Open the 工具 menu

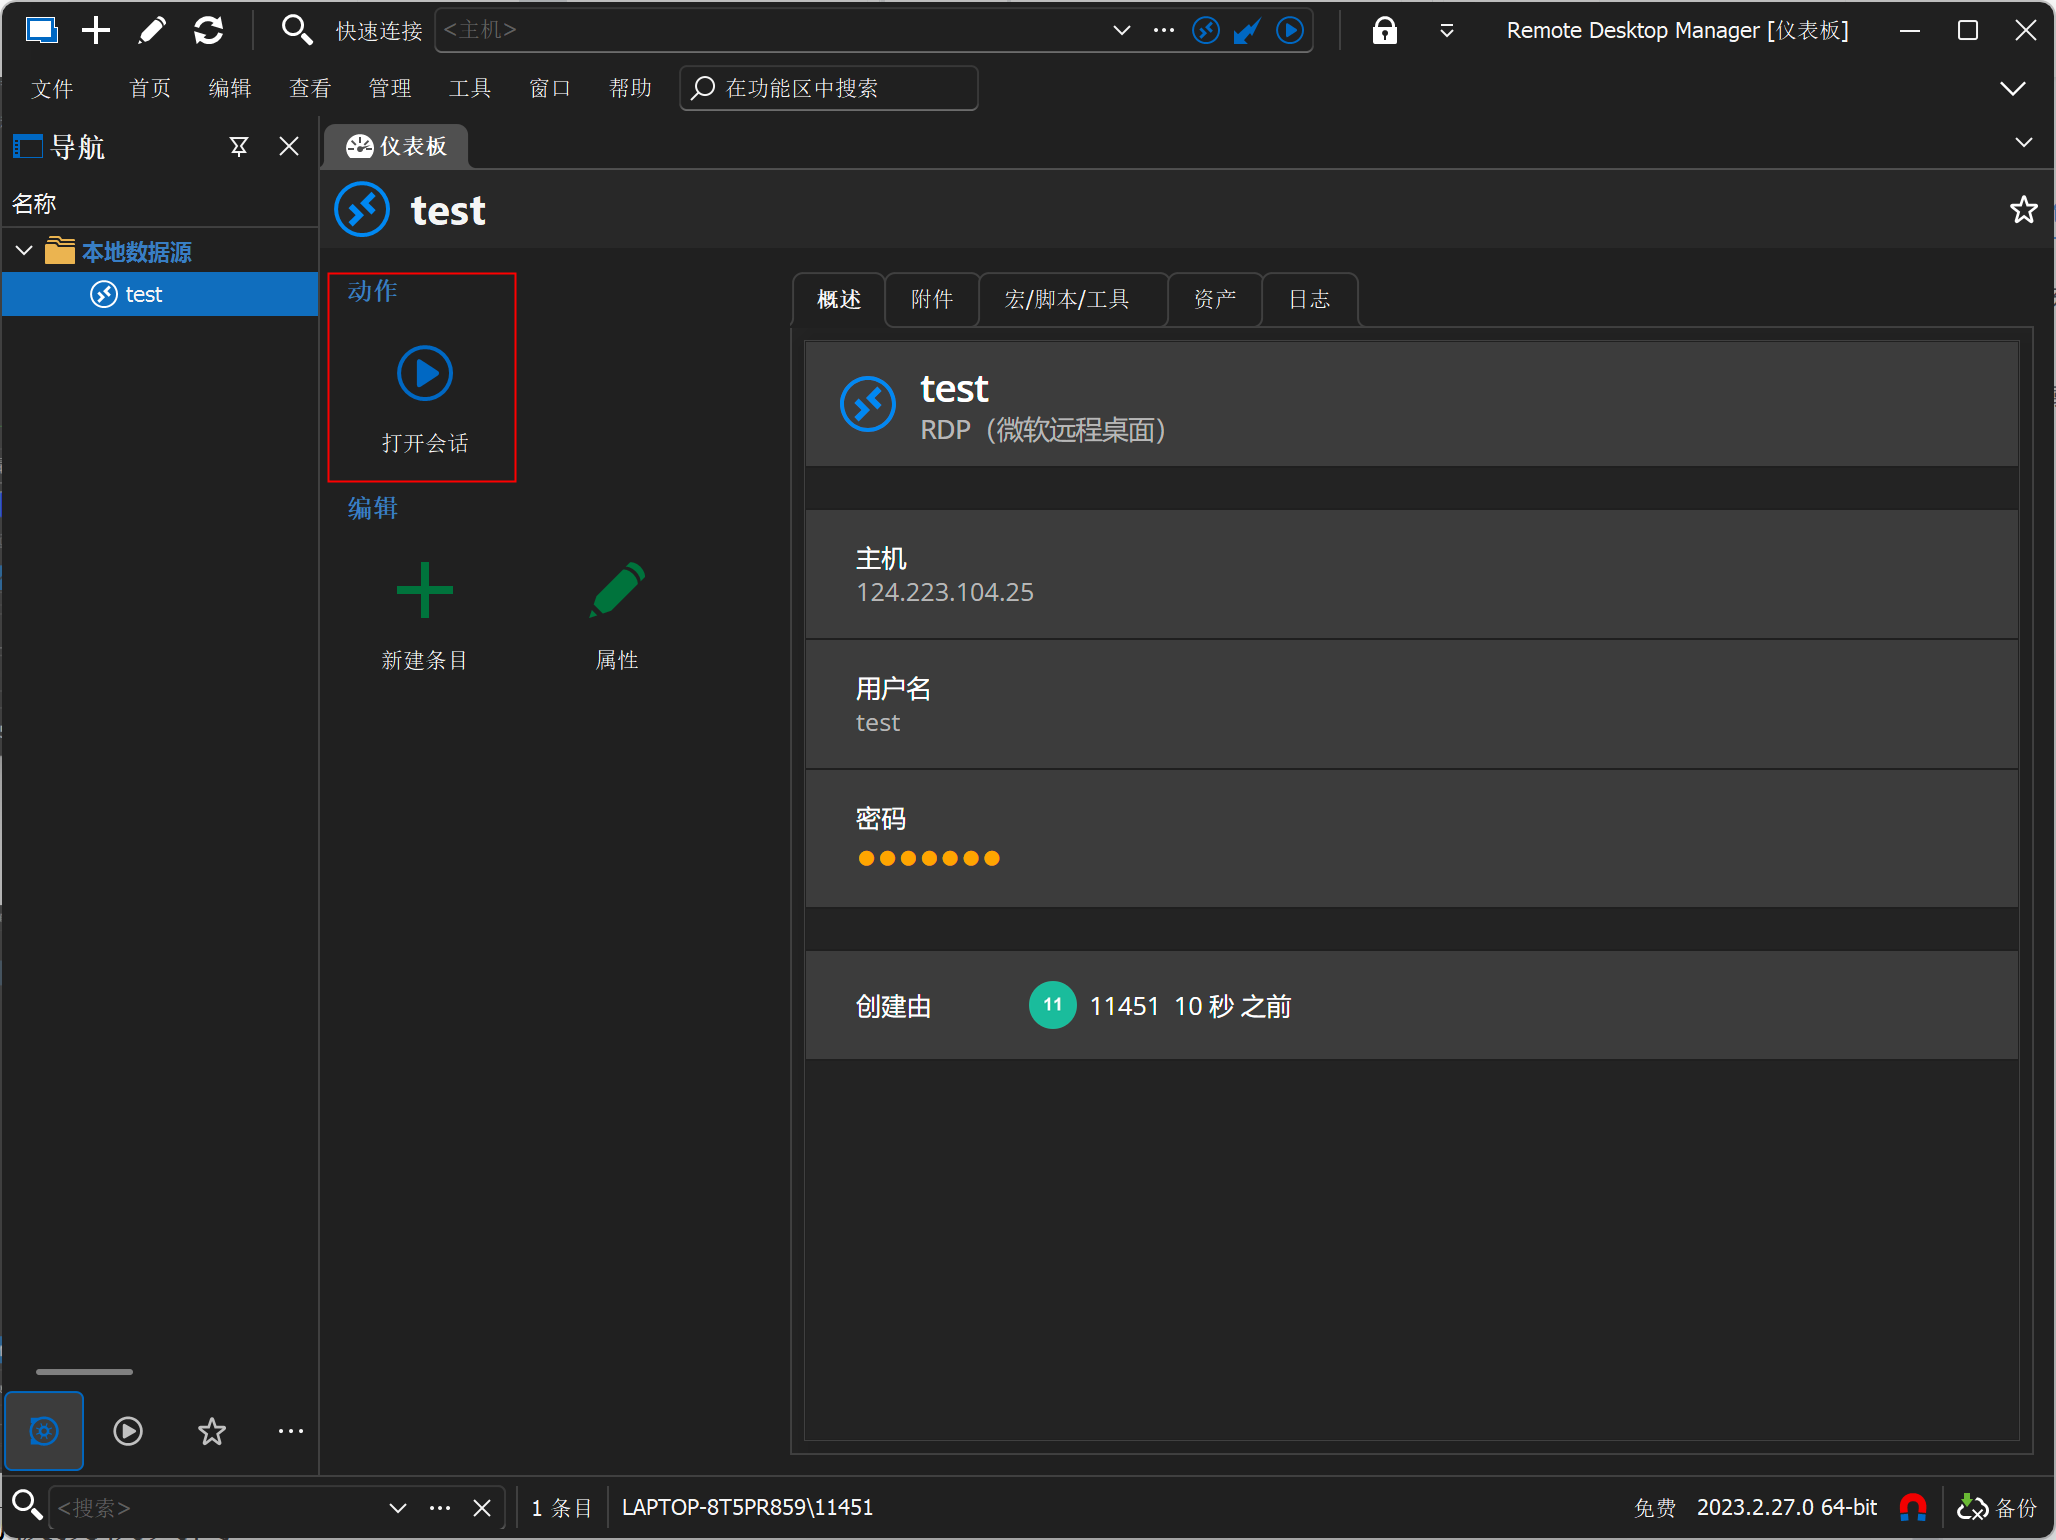coord(470,88)
